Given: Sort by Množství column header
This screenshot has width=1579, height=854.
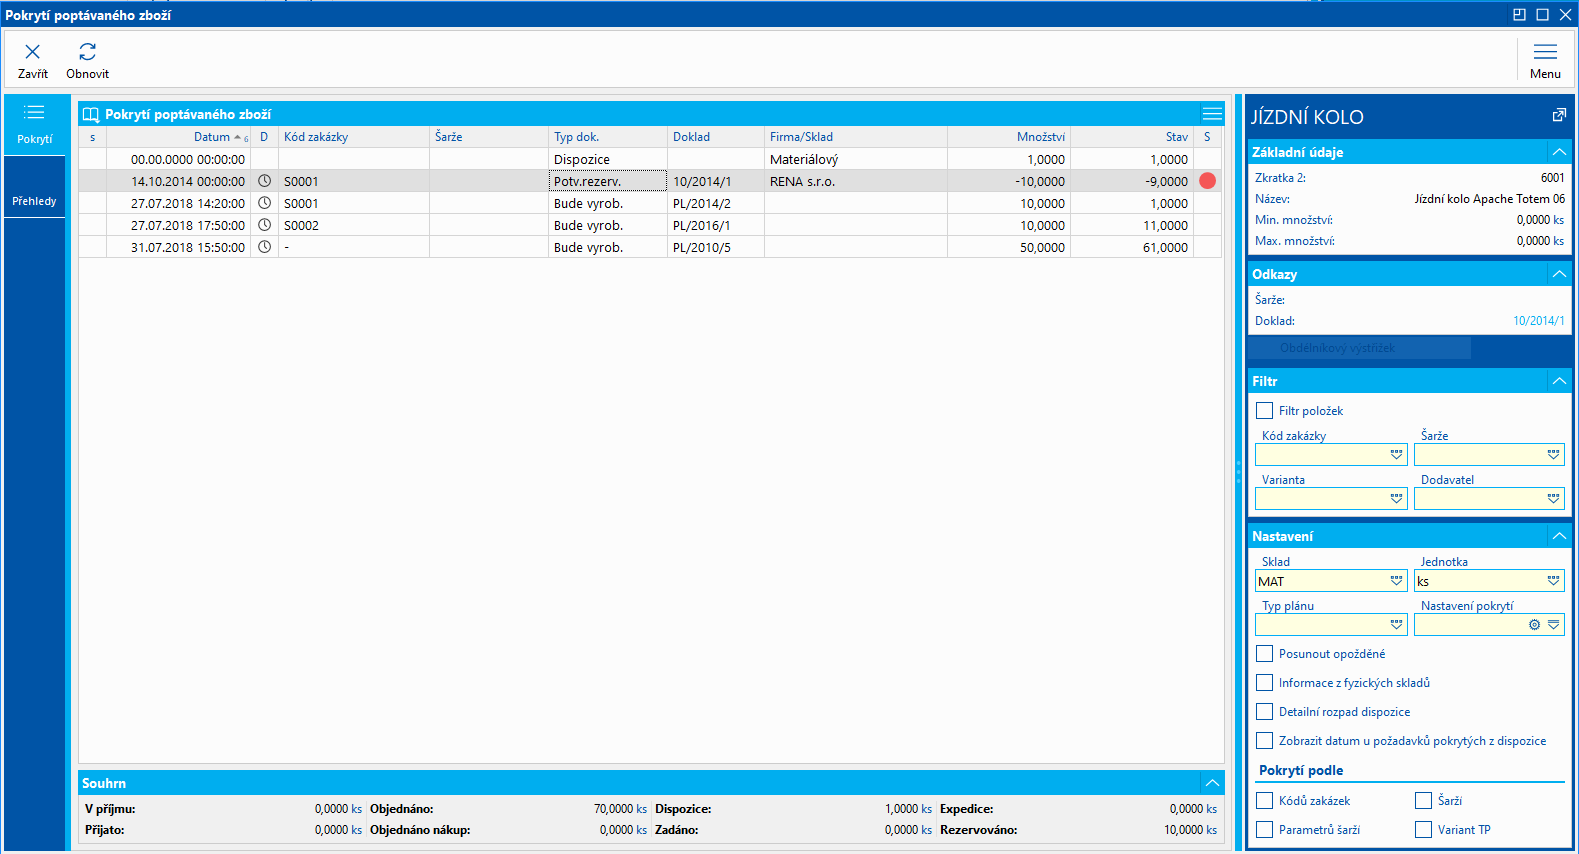Looking at the screenshot, I should coord(1009,137).
